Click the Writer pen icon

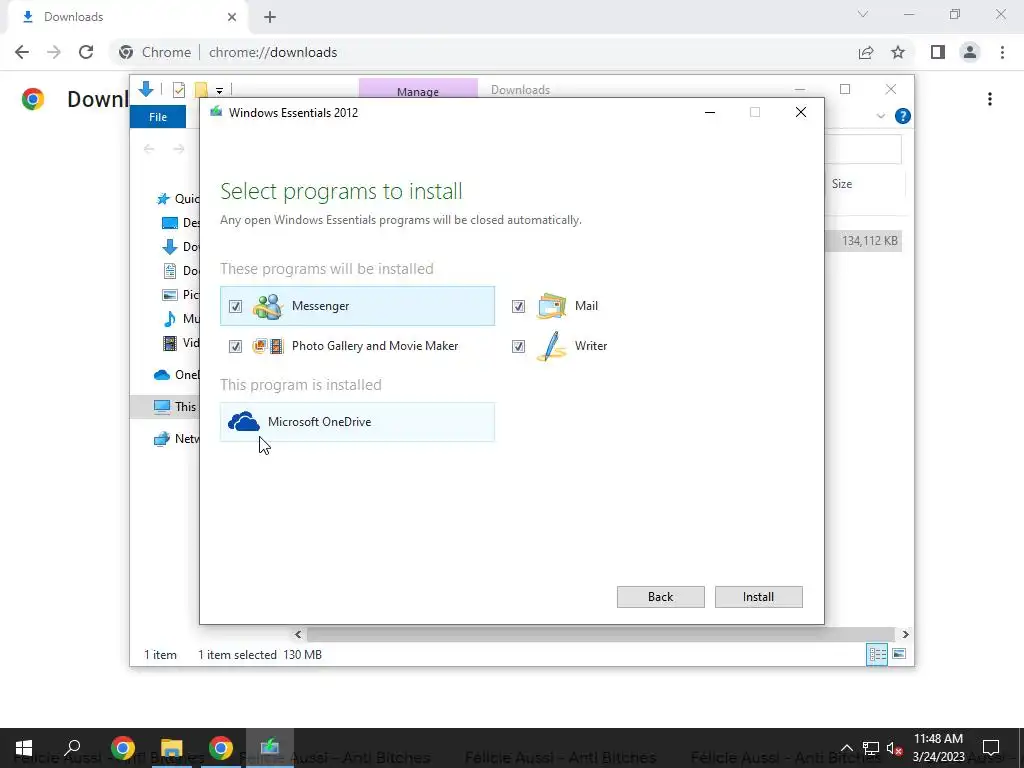[x=551, y=346]
